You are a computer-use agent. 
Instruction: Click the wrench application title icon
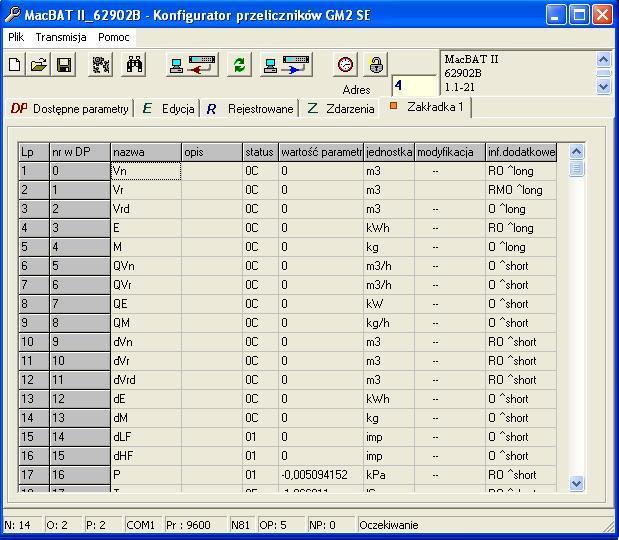(x=13, y=15)
